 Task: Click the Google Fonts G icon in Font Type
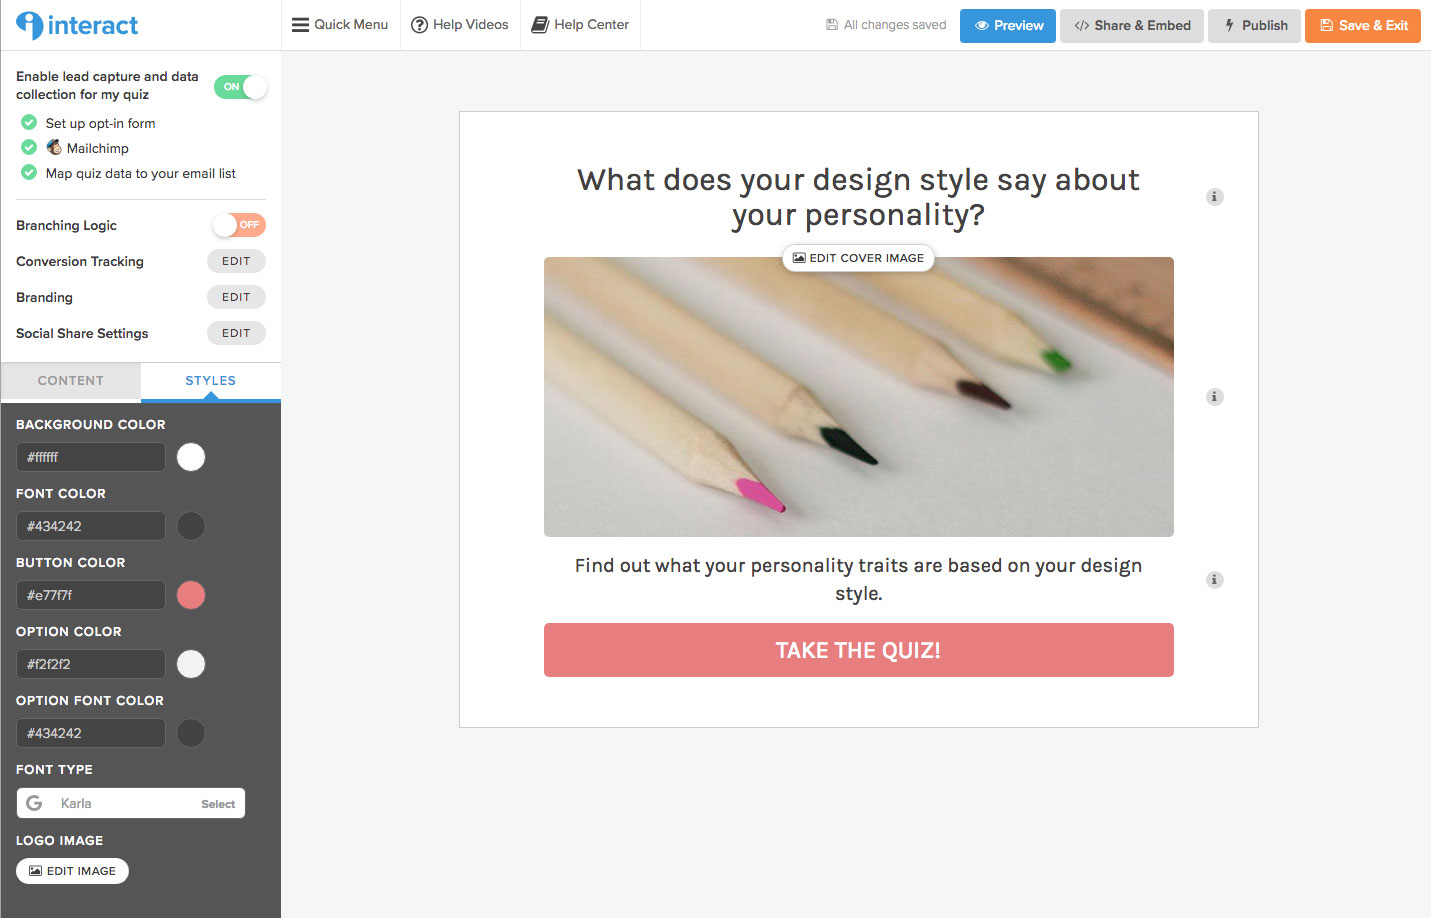tap(34, 802)
